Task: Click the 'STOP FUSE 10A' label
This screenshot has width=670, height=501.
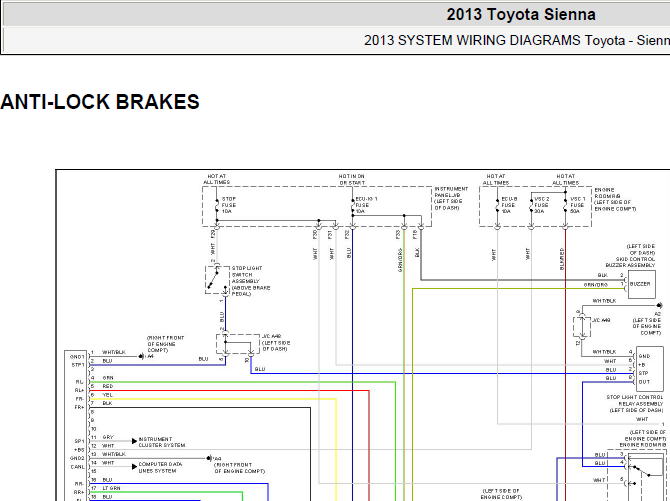Action: point(229,205)
